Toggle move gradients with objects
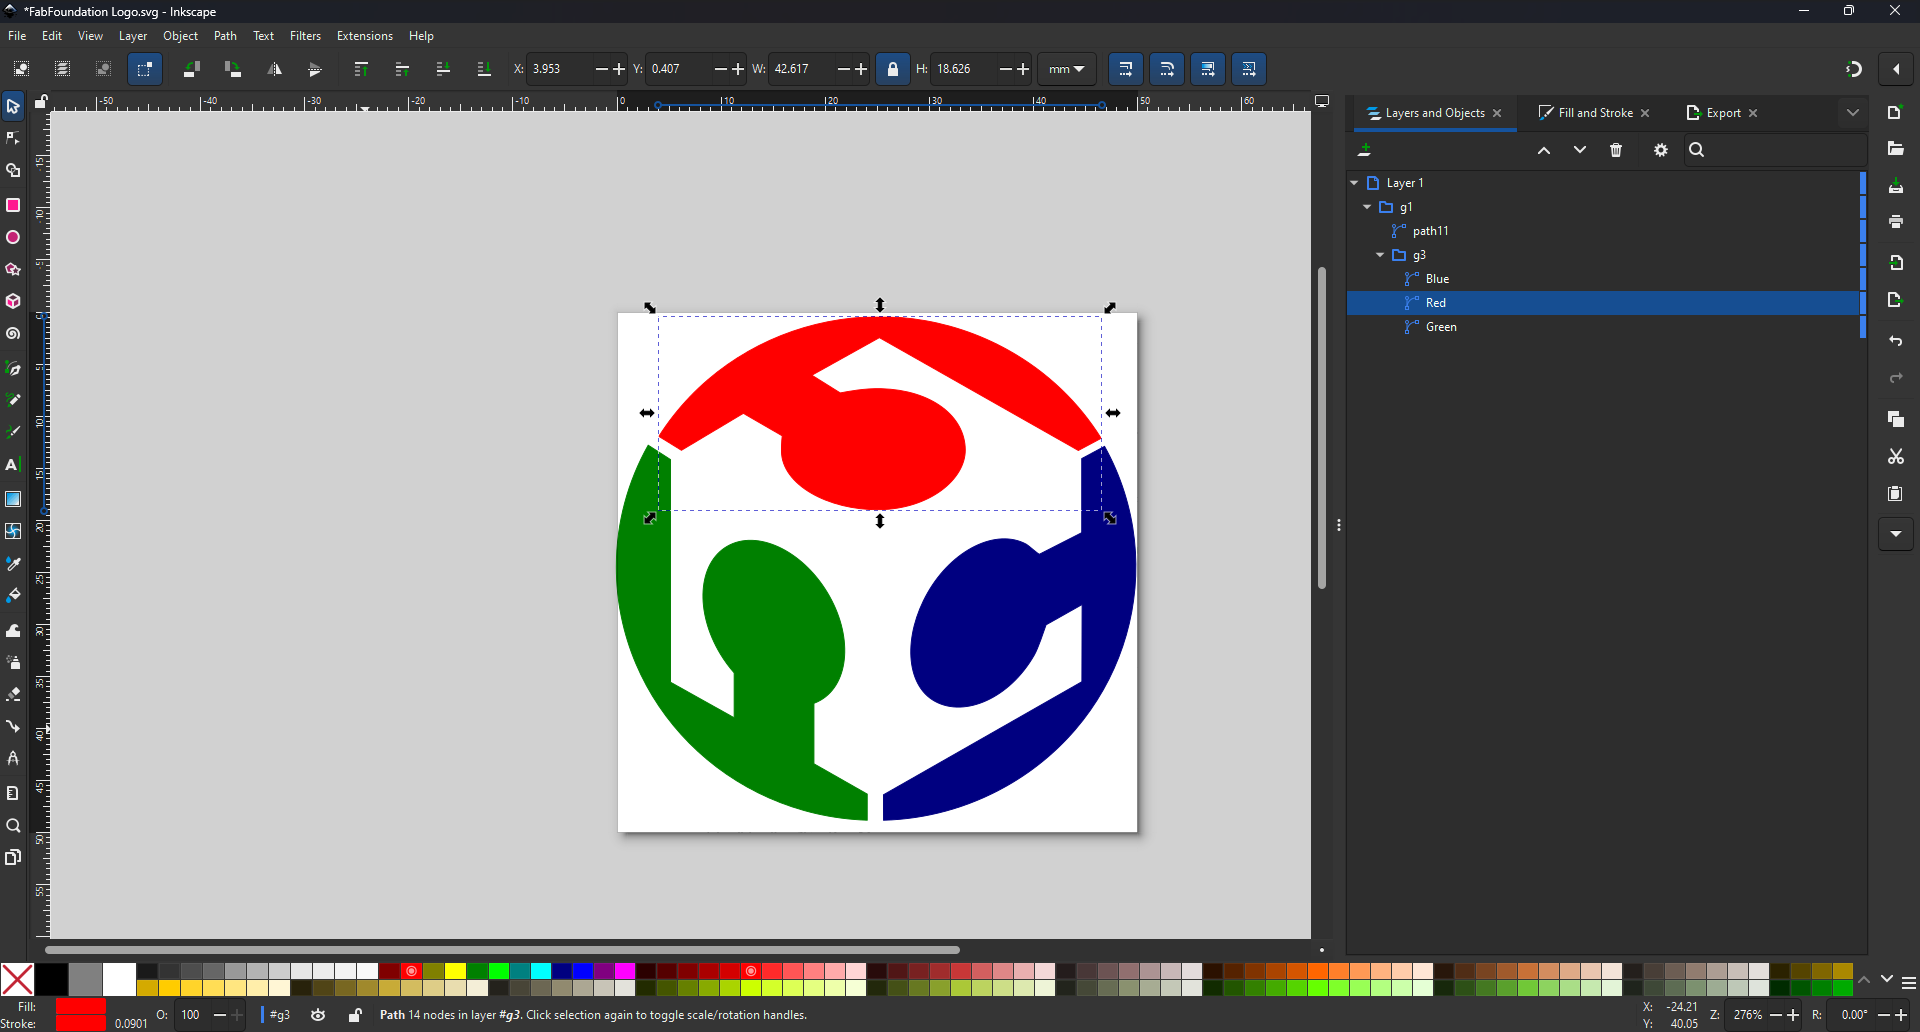 1208,69
